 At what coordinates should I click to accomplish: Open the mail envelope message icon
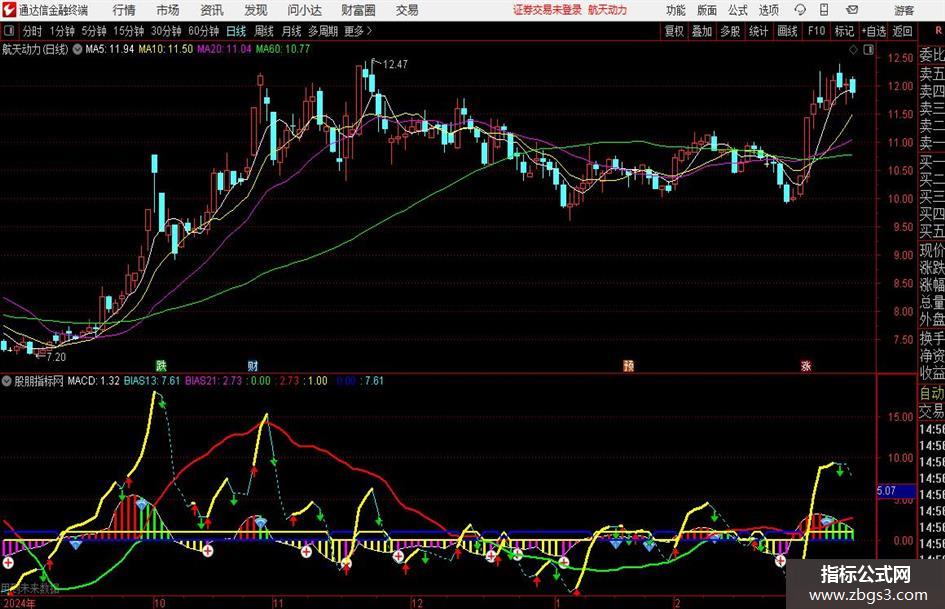(x=852, y=10)
